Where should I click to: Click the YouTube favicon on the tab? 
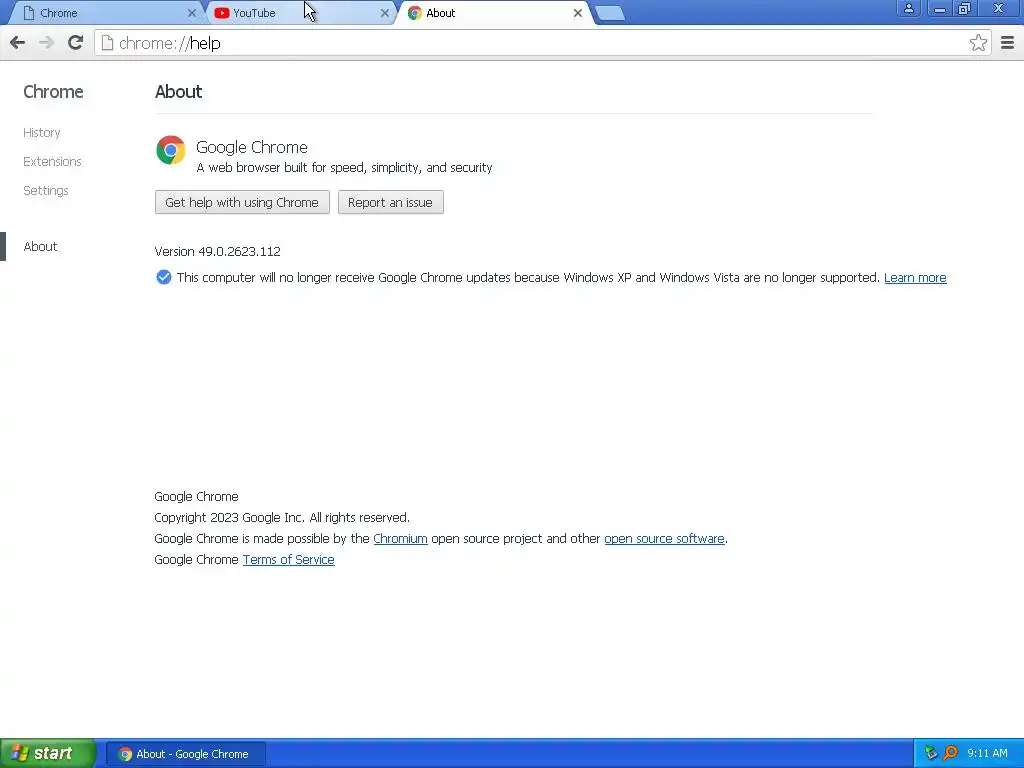click(x=221, y=13)
